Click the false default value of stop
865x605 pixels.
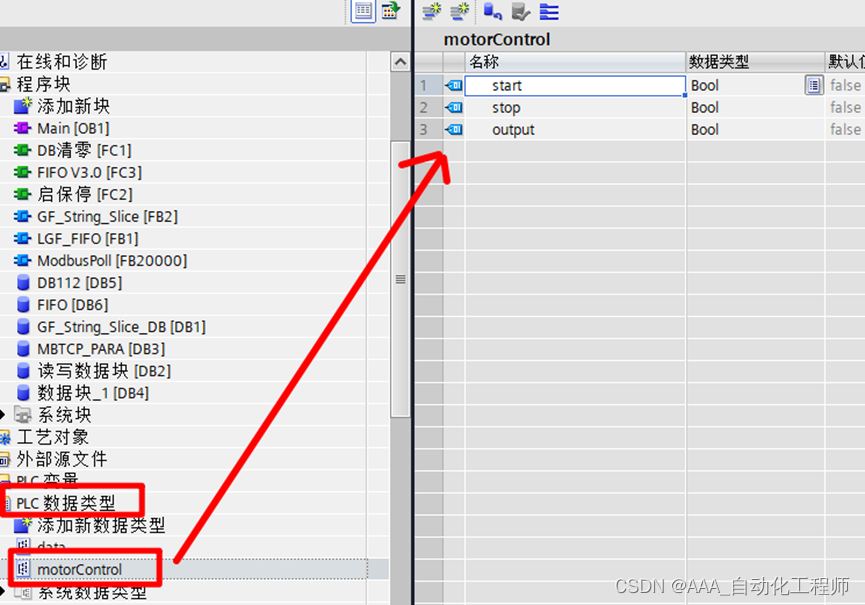[845, 108]
